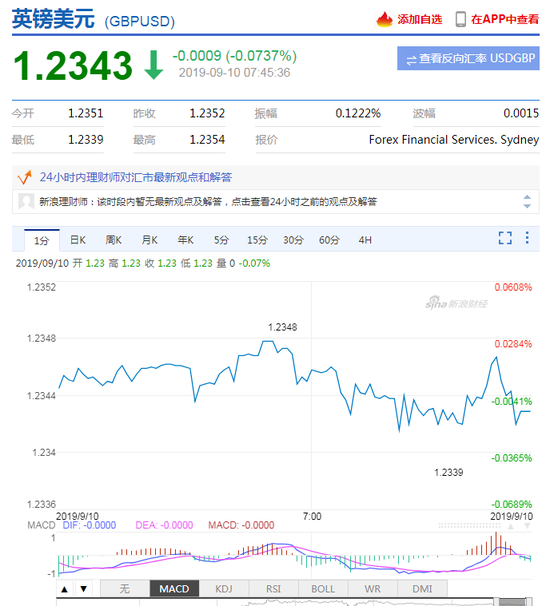Switch to the 60分 chart tab
The height and width of the screenshot is (606, 550).
click(x=329, y=240)
